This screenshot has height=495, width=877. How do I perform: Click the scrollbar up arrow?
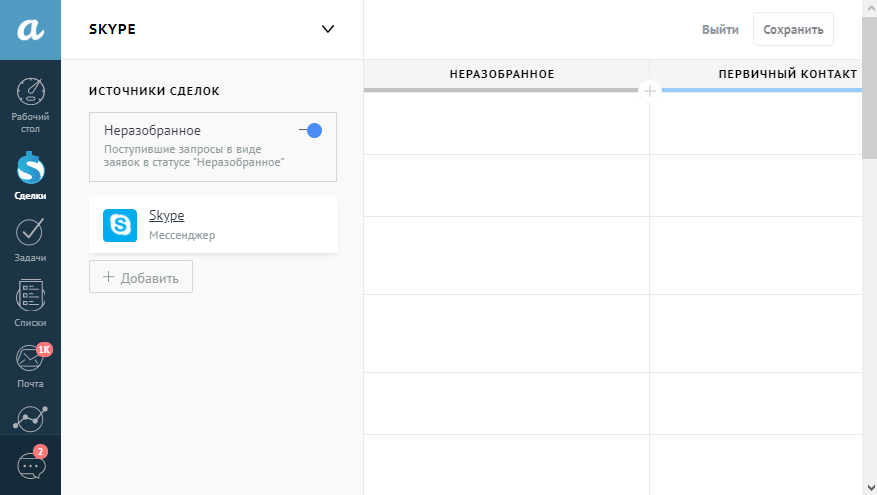pyautogui.click(x=870, y=7)
